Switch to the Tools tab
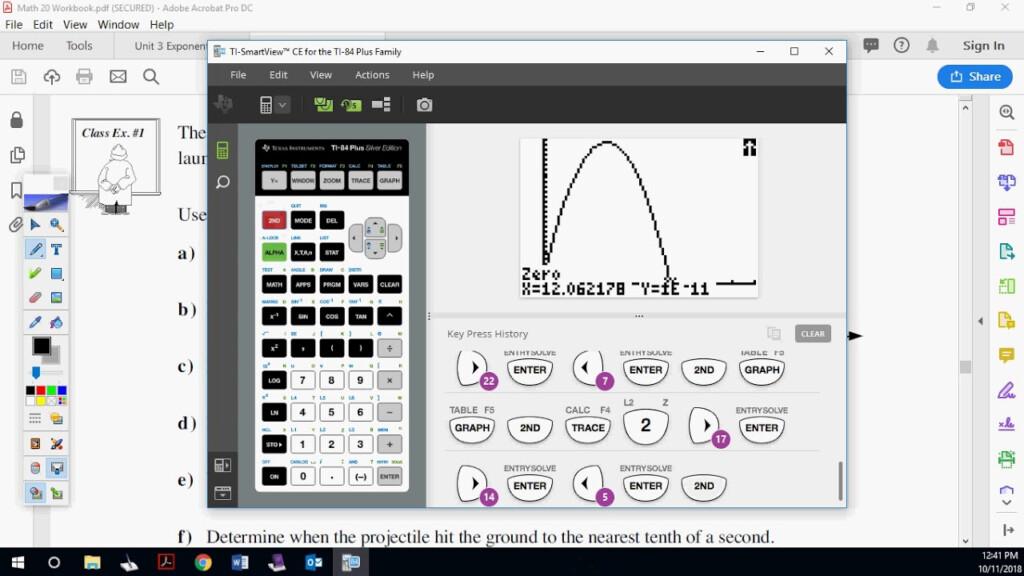Screen dimensions: 1024x576 pos(79,46)
